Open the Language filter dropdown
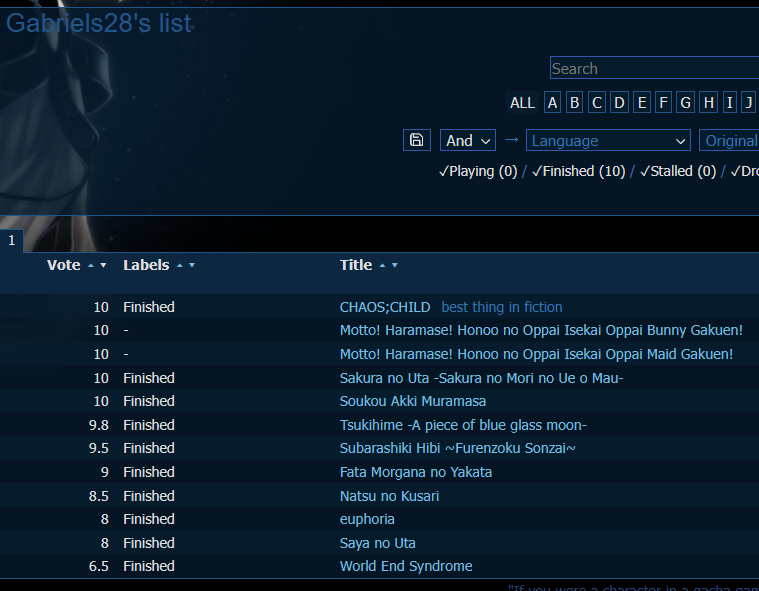Screen dimensions: 759x591 [608, 140]
